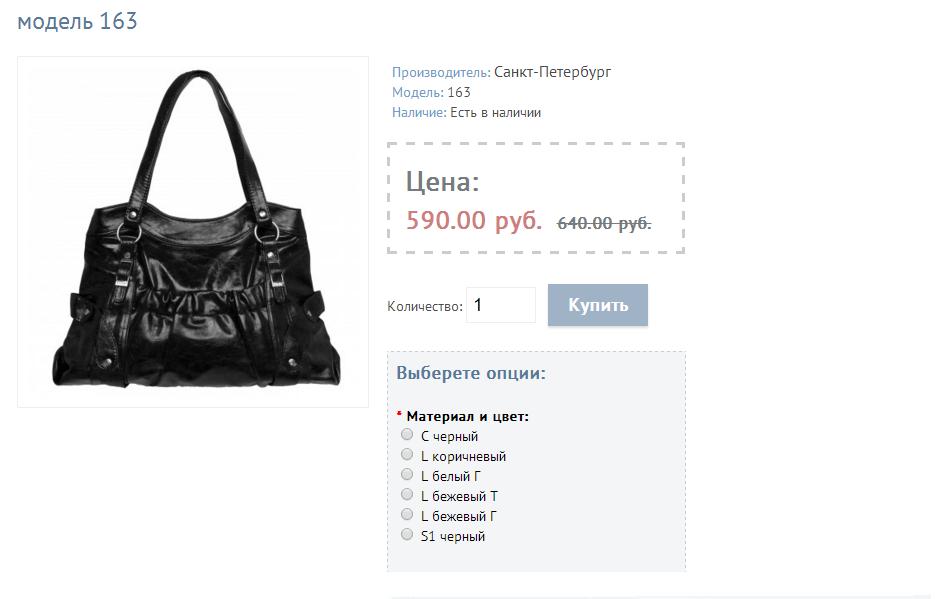
Task: Click the Купить buy button
Action: pyautogui.click(x=598, y=305)
